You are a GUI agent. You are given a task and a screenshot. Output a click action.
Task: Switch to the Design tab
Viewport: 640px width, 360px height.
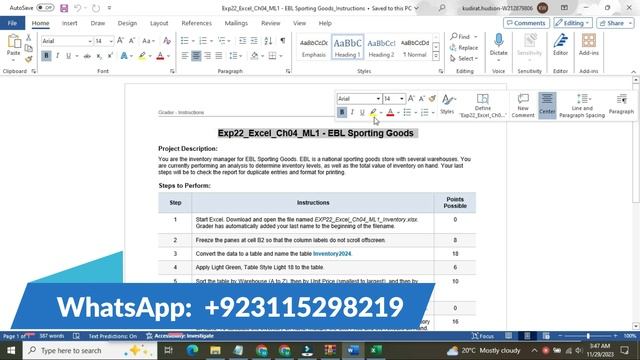click(127, 23)
